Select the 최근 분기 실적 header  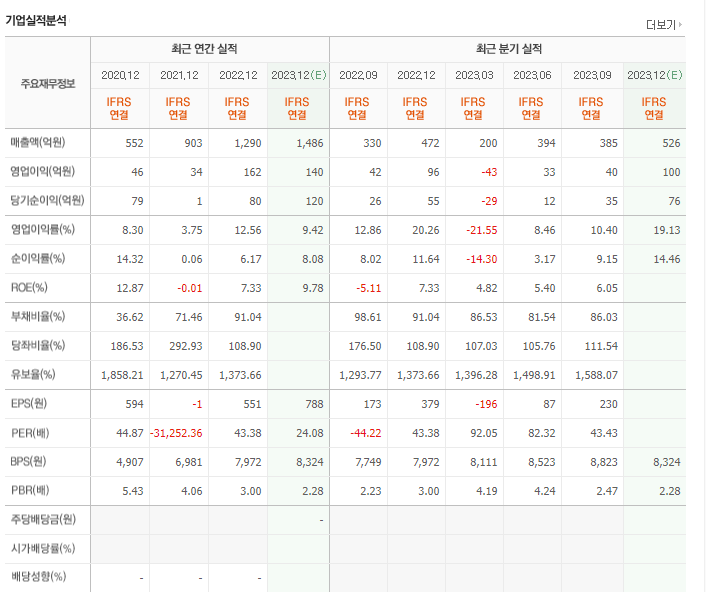point(509,49)
